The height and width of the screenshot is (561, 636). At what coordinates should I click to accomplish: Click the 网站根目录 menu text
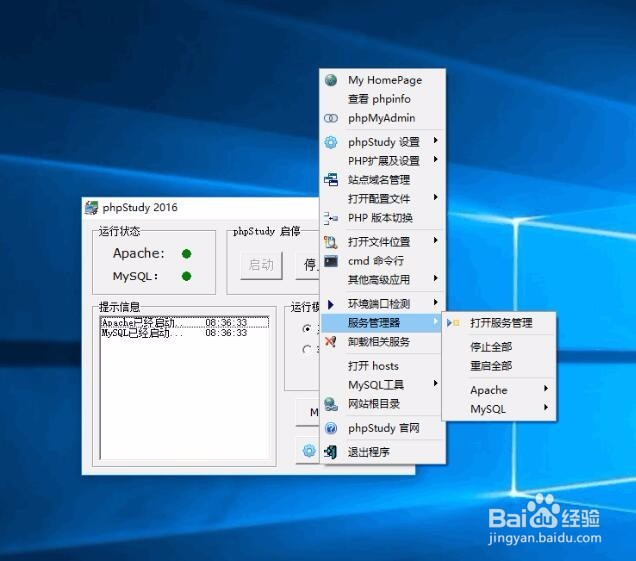click(x=374, y=404)
